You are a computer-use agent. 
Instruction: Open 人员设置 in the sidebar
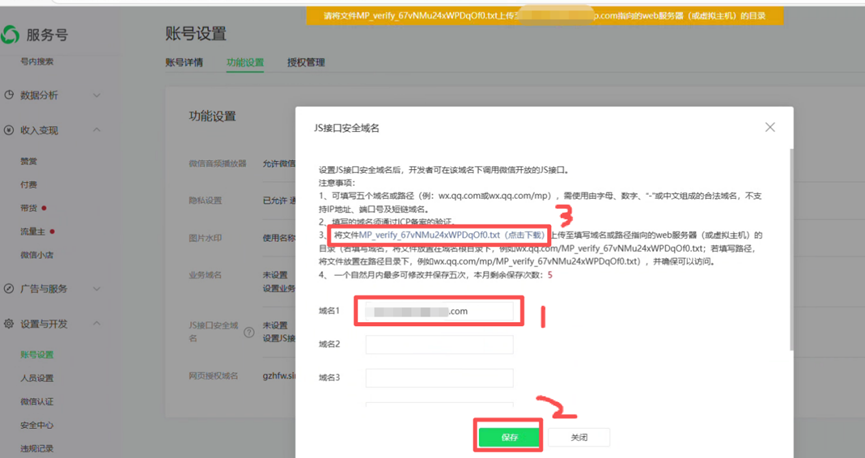coord(37,378)
